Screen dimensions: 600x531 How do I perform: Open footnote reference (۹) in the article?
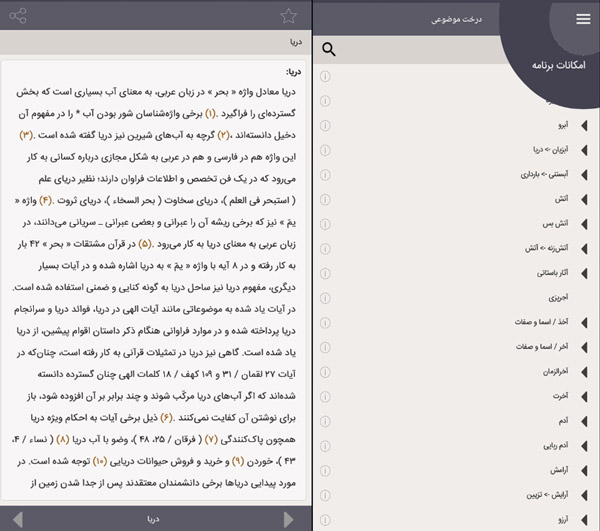pyautogui.click(x=238, y=461)
